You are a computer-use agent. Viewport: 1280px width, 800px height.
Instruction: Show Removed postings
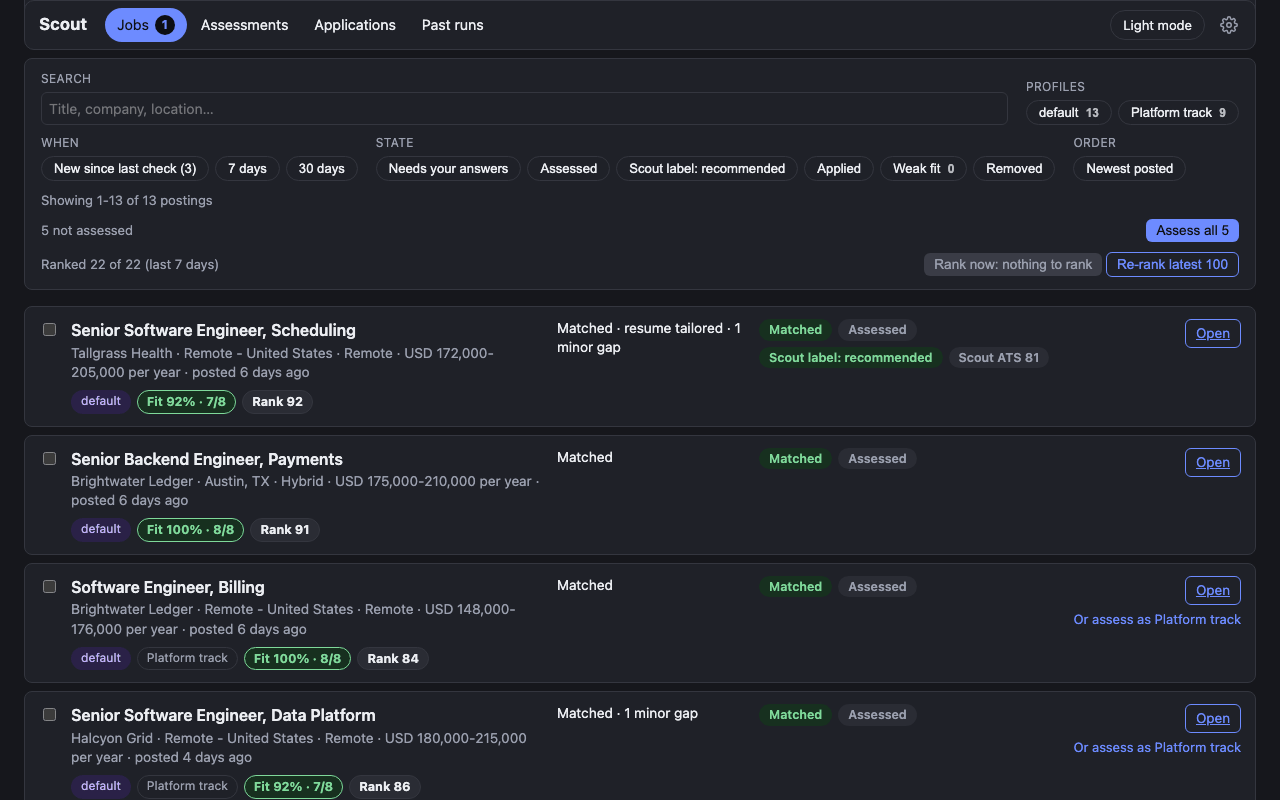point(1014,169)
